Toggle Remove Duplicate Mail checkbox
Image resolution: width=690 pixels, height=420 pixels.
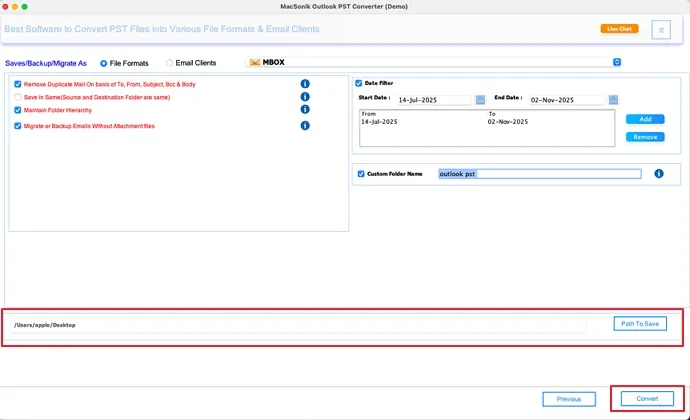18,84
